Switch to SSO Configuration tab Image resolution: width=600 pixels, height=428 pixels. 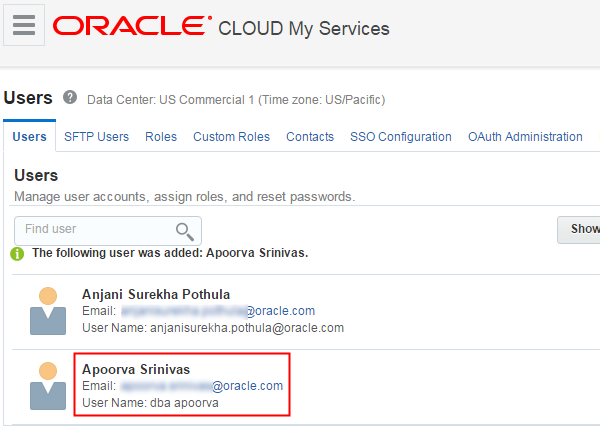point(400,137)
